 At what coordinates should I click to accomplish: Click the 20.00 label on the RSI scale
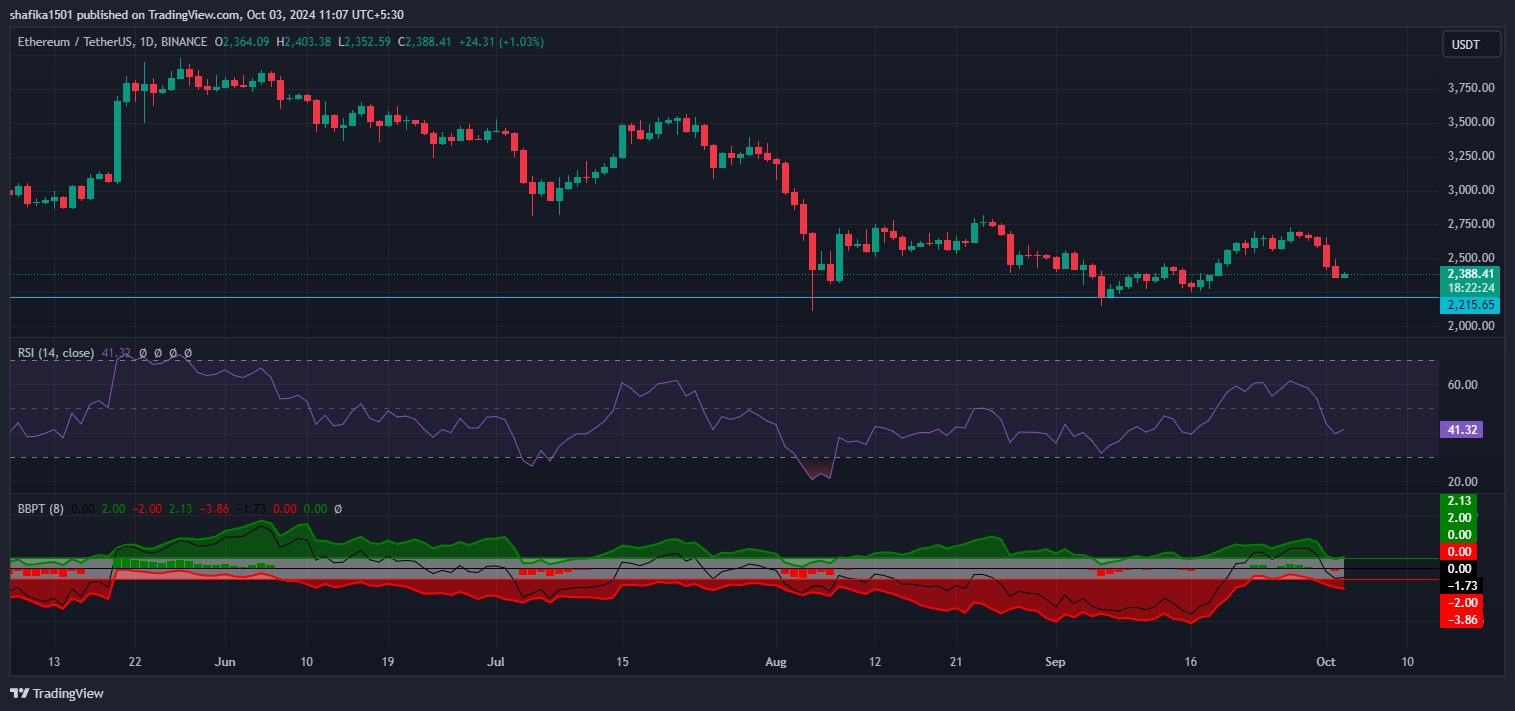1462,482
